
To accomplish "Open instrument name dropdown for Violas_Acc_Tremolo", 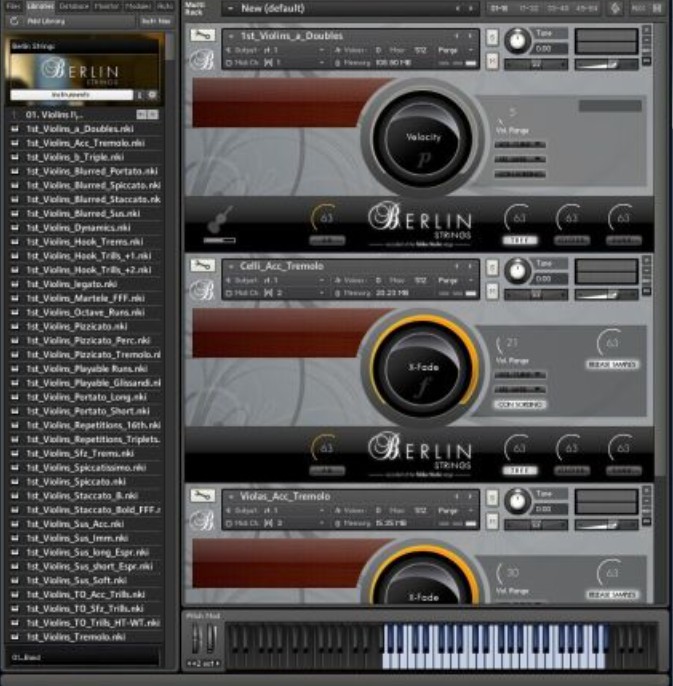I will [231, 497].
